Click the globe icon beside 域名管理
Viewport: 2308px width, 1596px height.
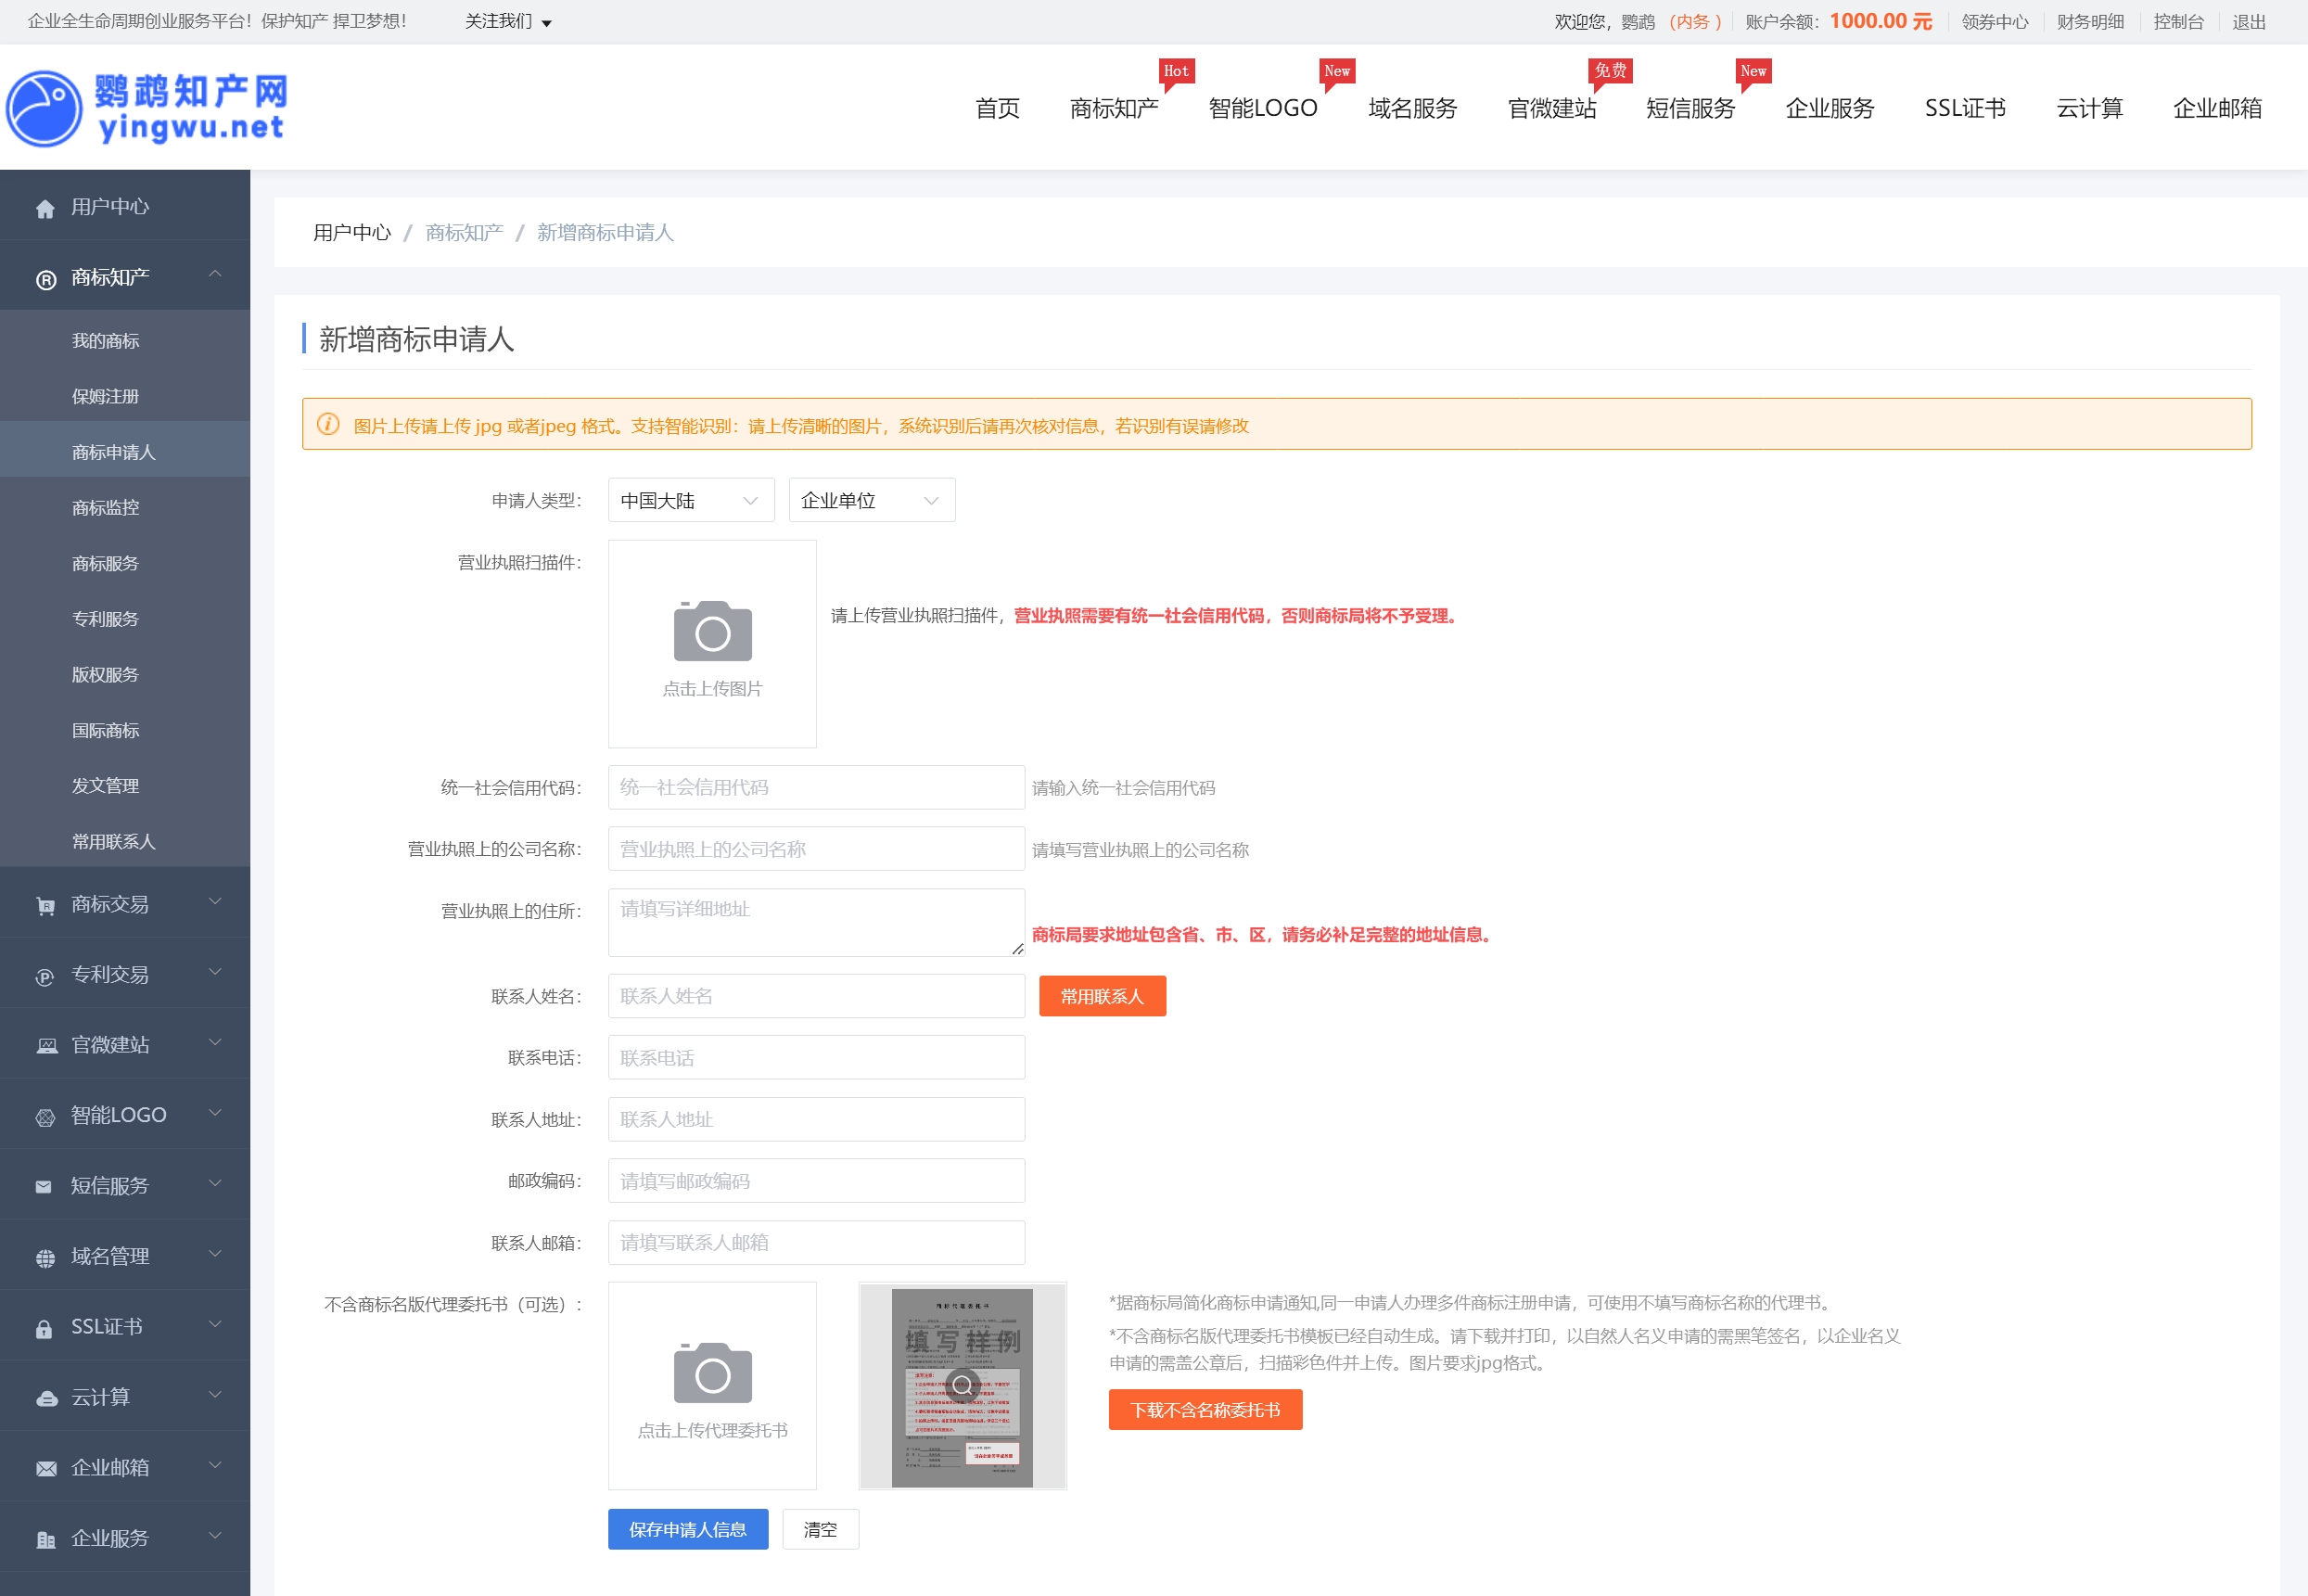(45, 1258)
